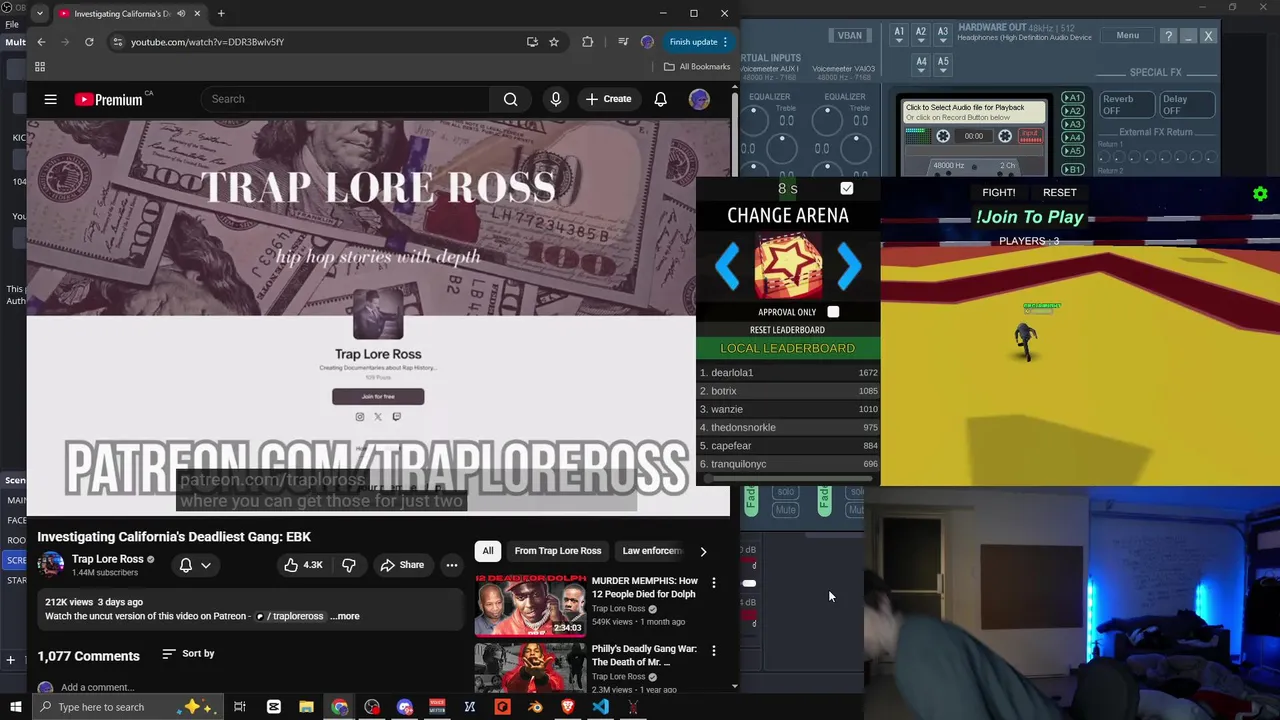Open options for Philly's Deadliest Gang War video
This screenshot has height=720, width=1280.
click(x=714, y=650)
